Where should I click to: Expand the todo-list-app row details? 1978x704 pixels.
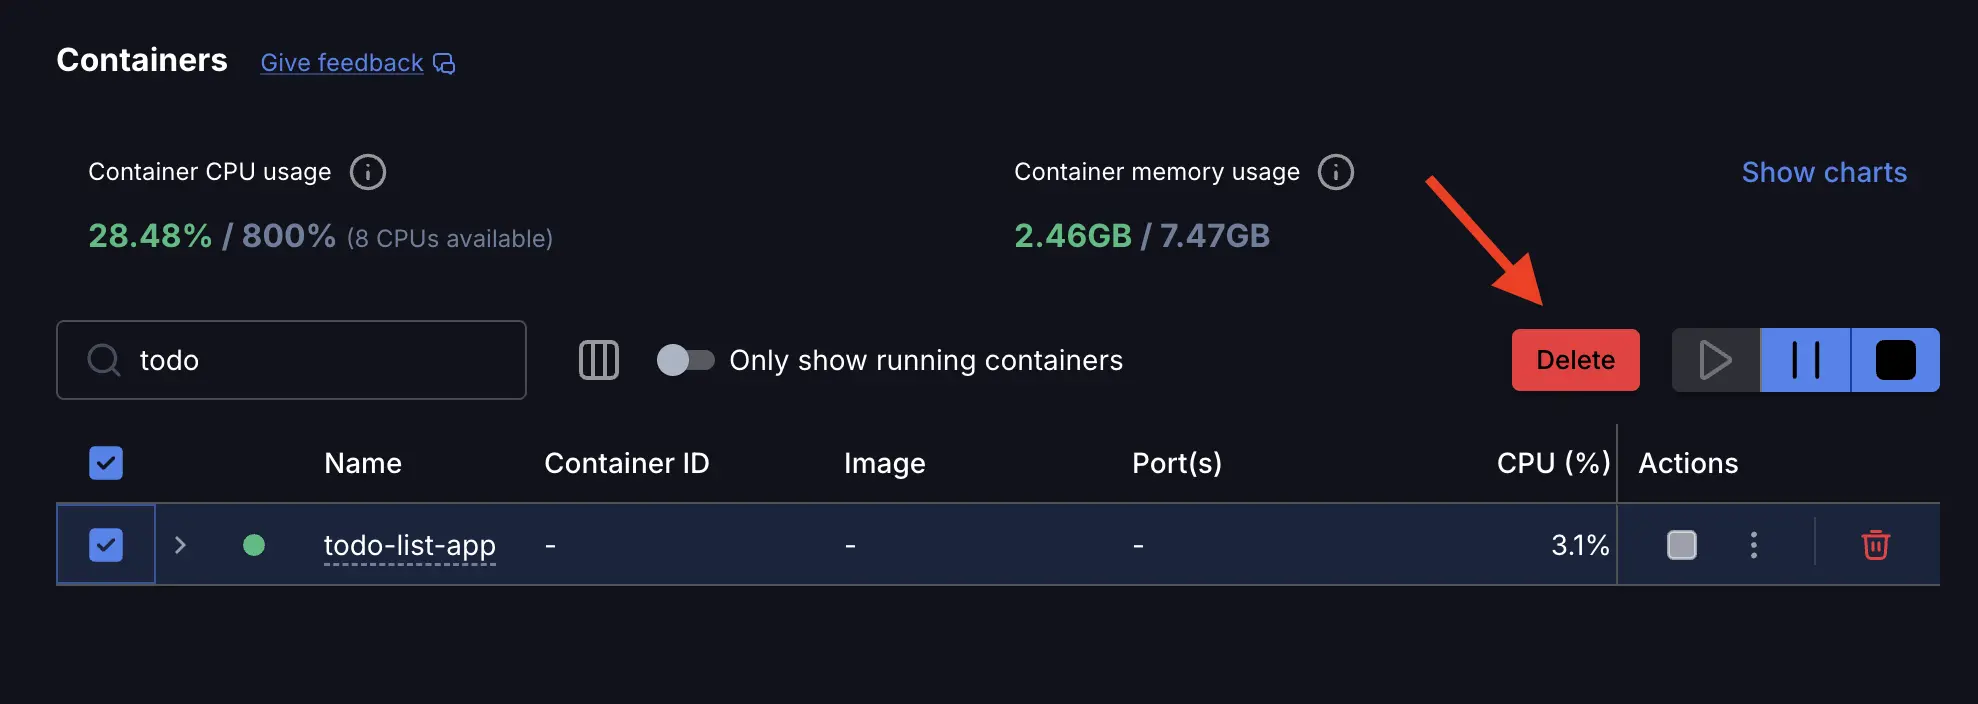coord(180,545)
